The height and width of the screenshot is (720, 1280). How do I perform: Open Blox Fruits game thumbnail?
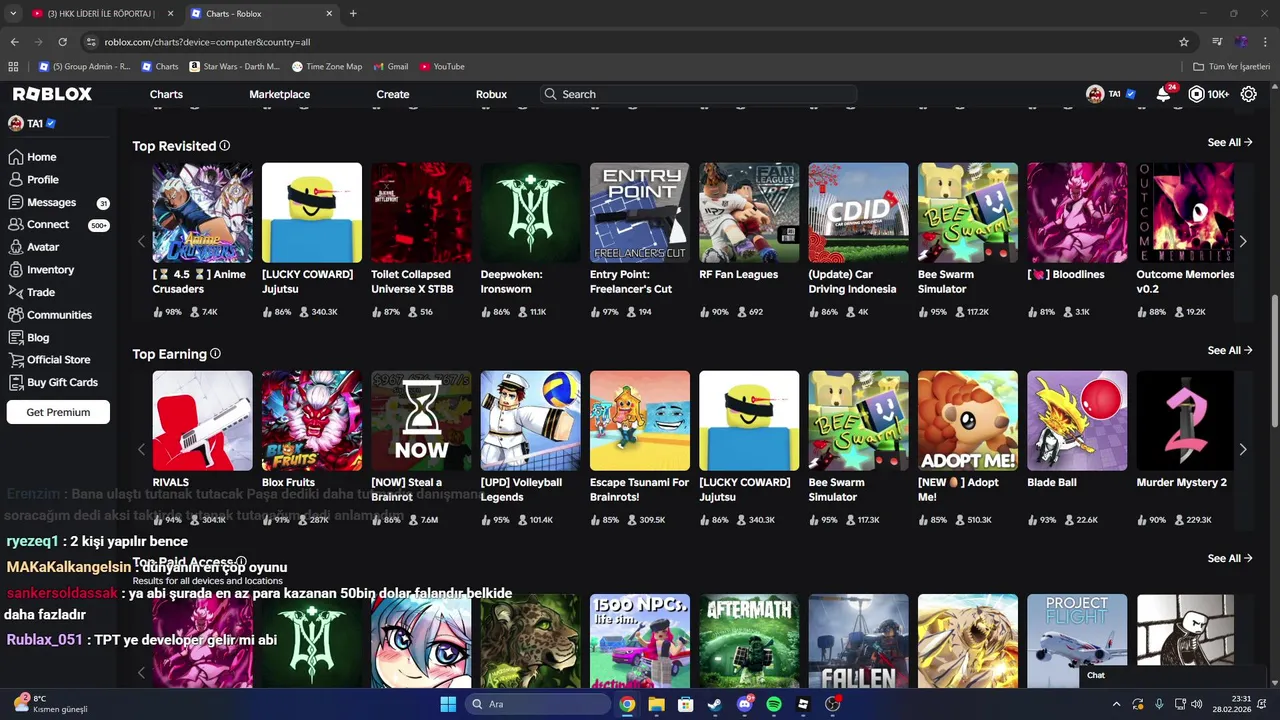pos(312,421)
